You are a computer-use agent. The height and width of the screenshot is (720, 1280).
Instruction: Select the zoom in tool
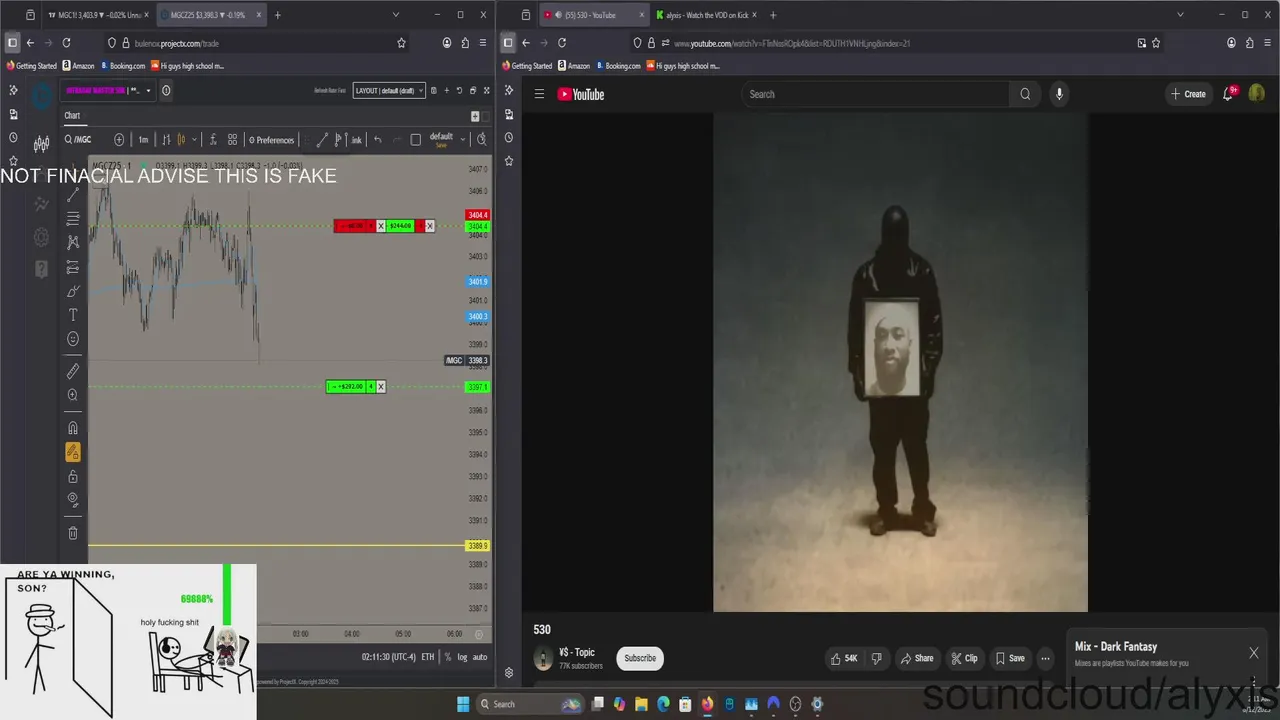(73, 395)
